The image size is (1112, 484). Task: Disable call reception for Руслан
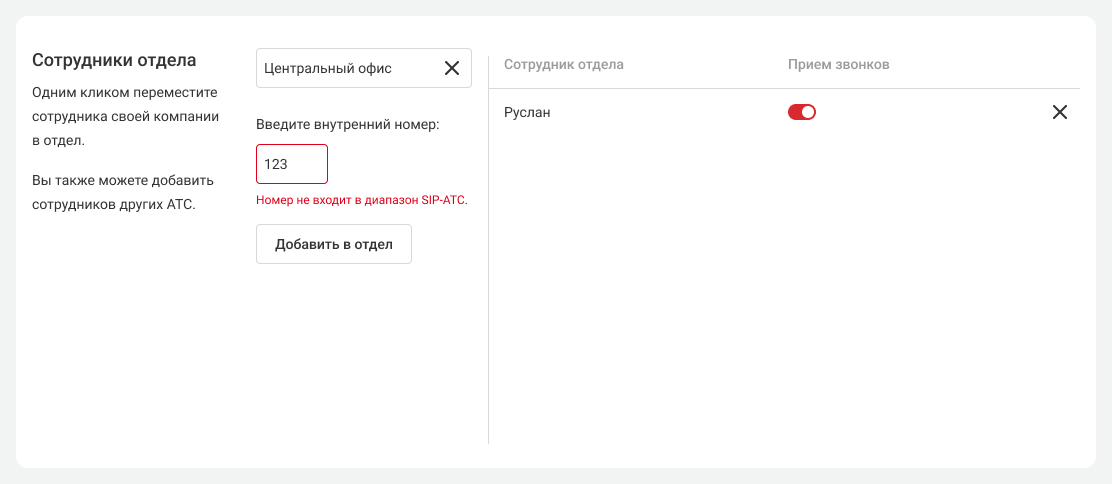[802, 113]
